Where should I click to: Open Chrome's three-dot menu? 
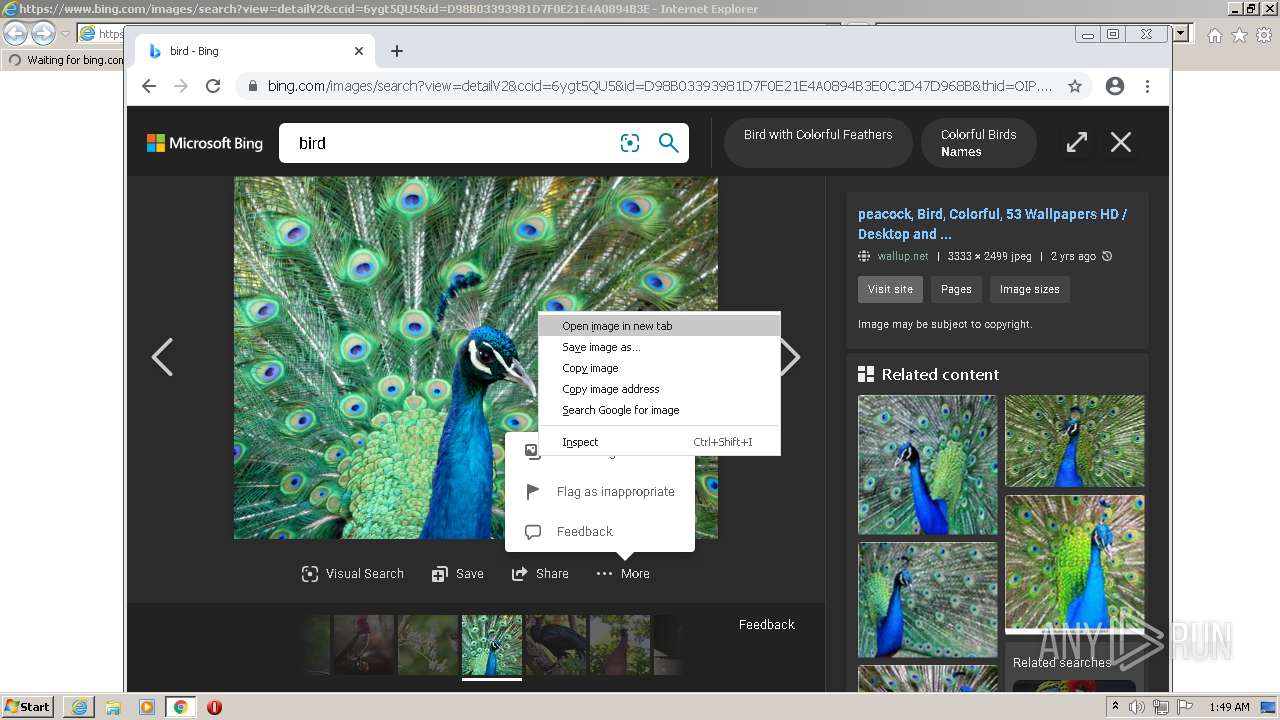(1148, 86)
